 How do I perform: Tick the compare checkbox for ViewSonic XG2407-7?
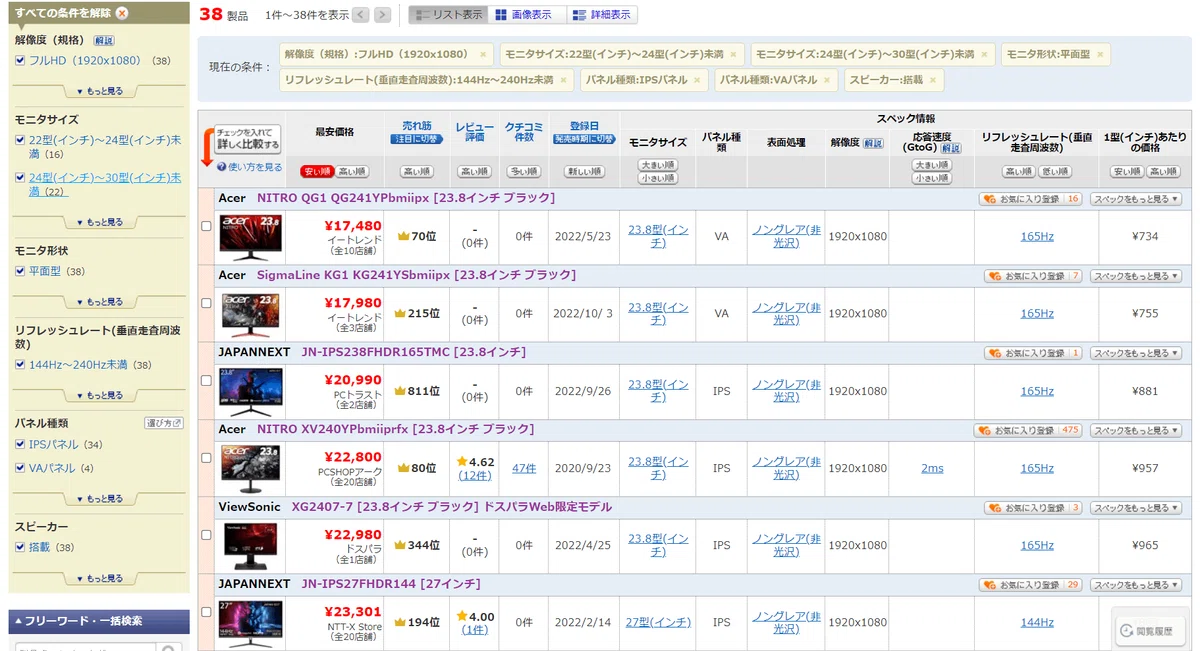(206, 535)
